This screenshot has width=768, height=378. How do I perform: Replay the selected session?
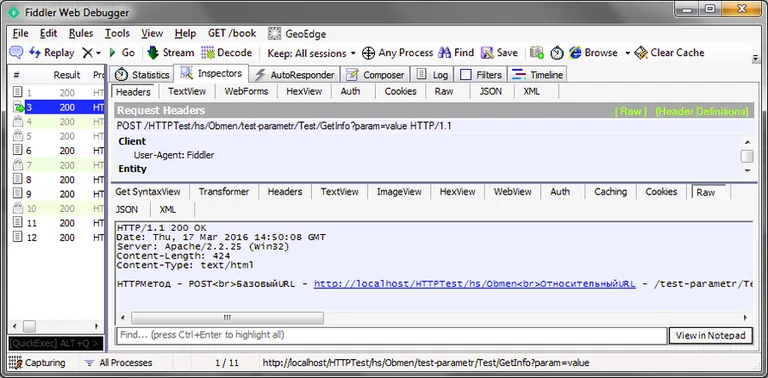pyautogui.click(x=51, y=52)
